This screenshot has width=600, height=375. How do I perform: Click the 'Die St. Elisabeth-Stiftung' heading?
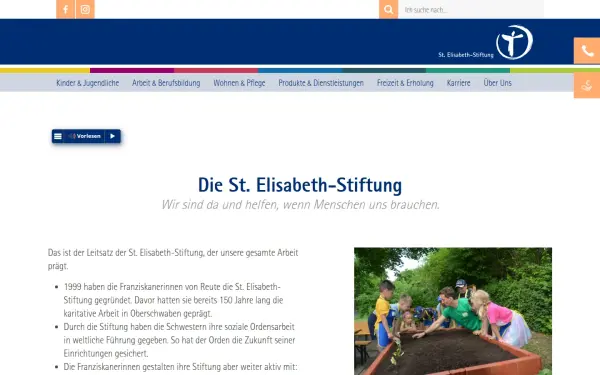pyautogui.click(x=300, y=185)
